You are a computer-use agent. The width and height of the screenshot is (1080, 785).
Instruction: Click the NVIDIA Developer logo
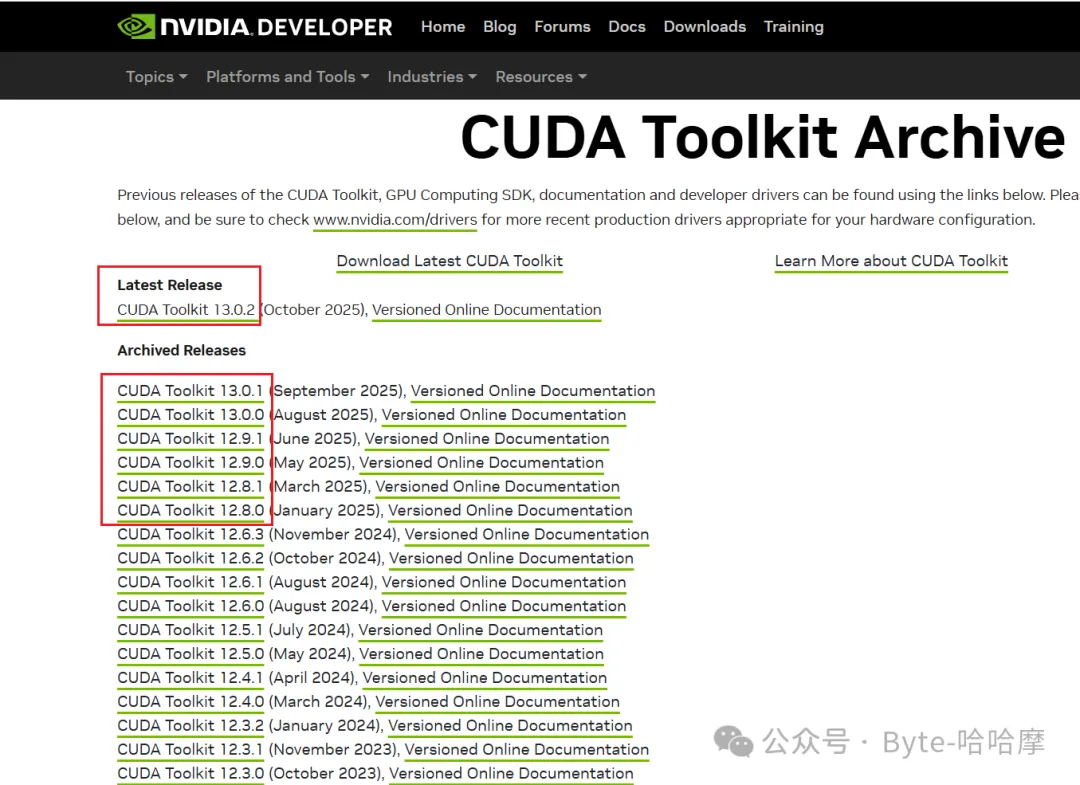(255, 27)
